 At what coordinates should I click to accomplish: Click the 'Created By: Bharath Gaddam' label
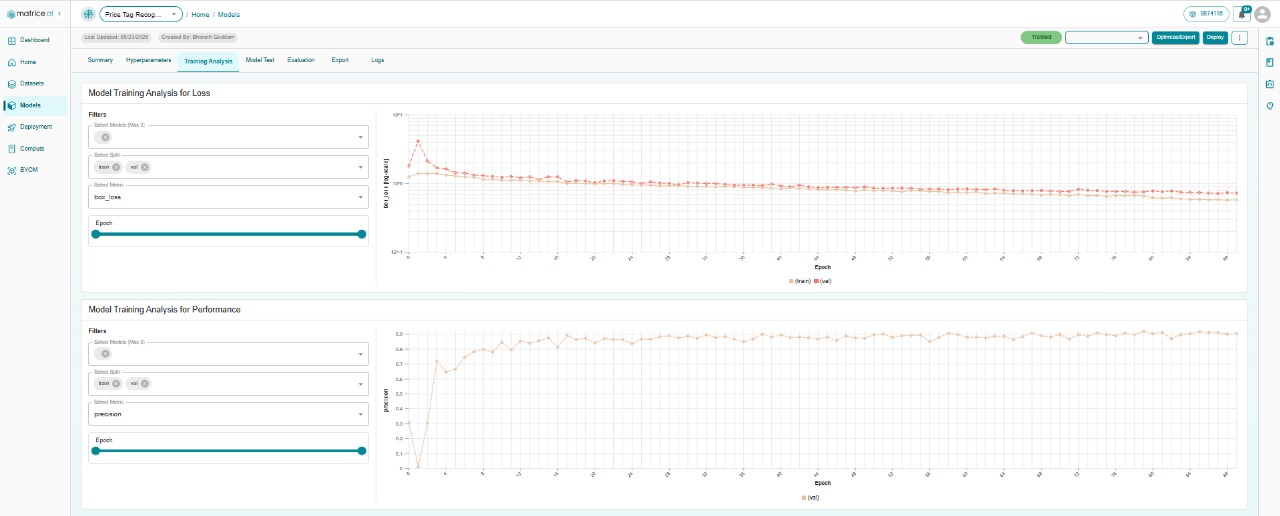pyautogui.click(x=198, y=37)
